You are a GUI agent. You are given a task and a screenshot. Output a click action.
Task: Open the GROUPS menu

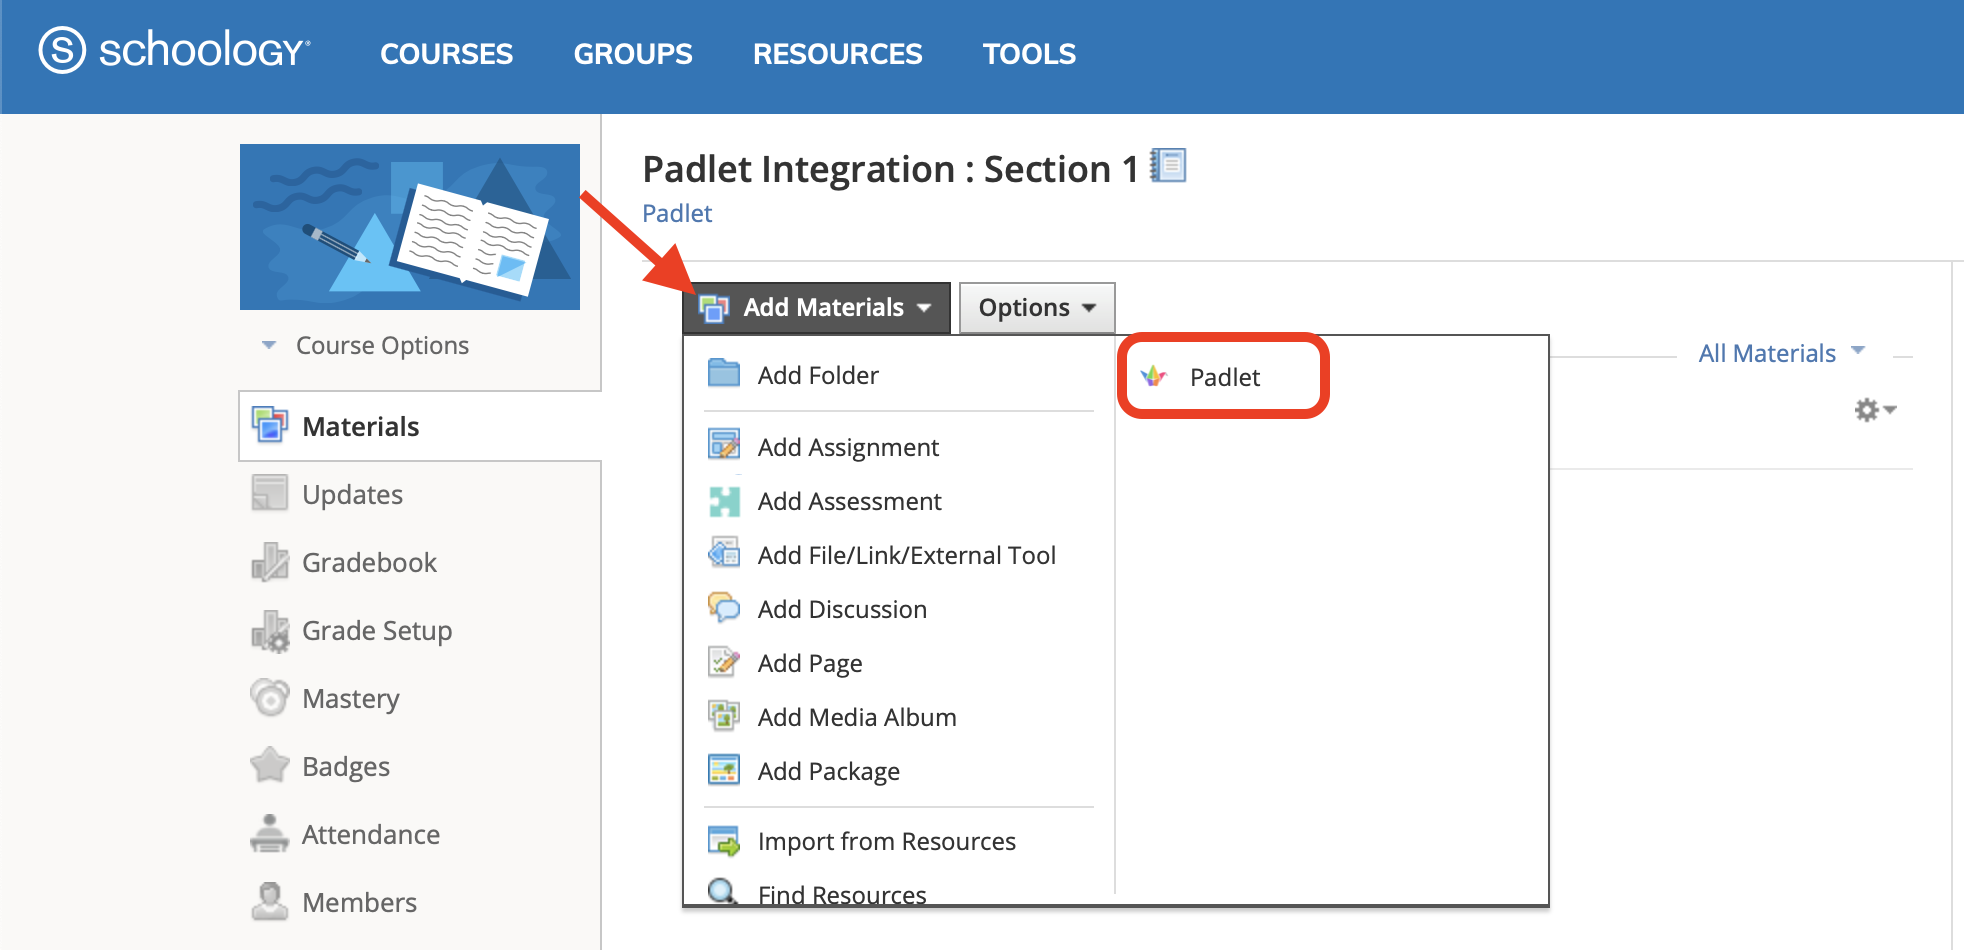(633, 54)
